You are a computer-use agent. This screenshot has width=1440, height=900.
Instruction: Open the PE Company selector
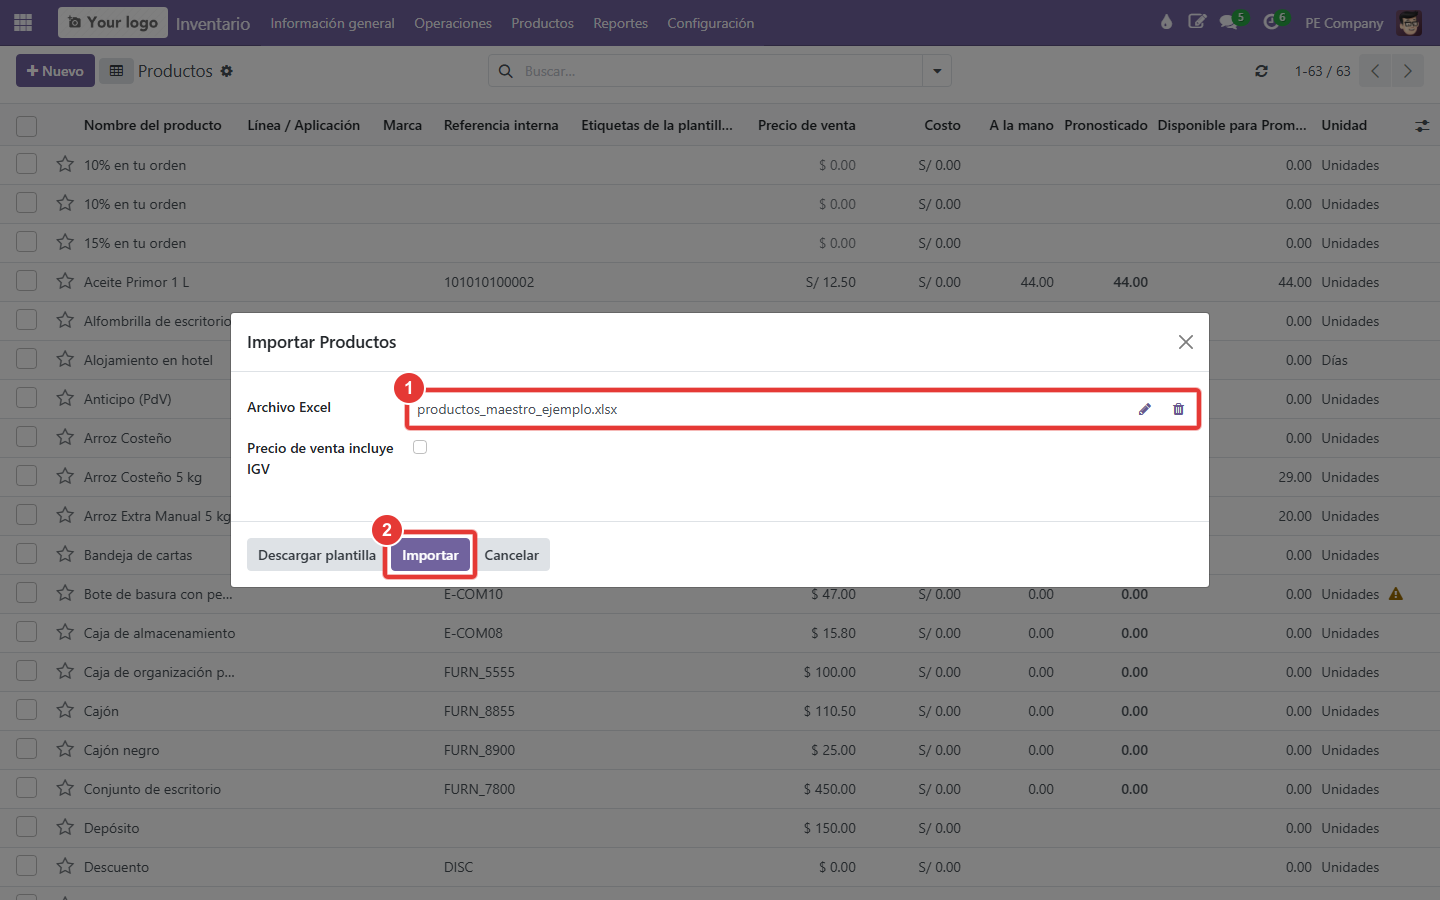[x=1343, y=23]
